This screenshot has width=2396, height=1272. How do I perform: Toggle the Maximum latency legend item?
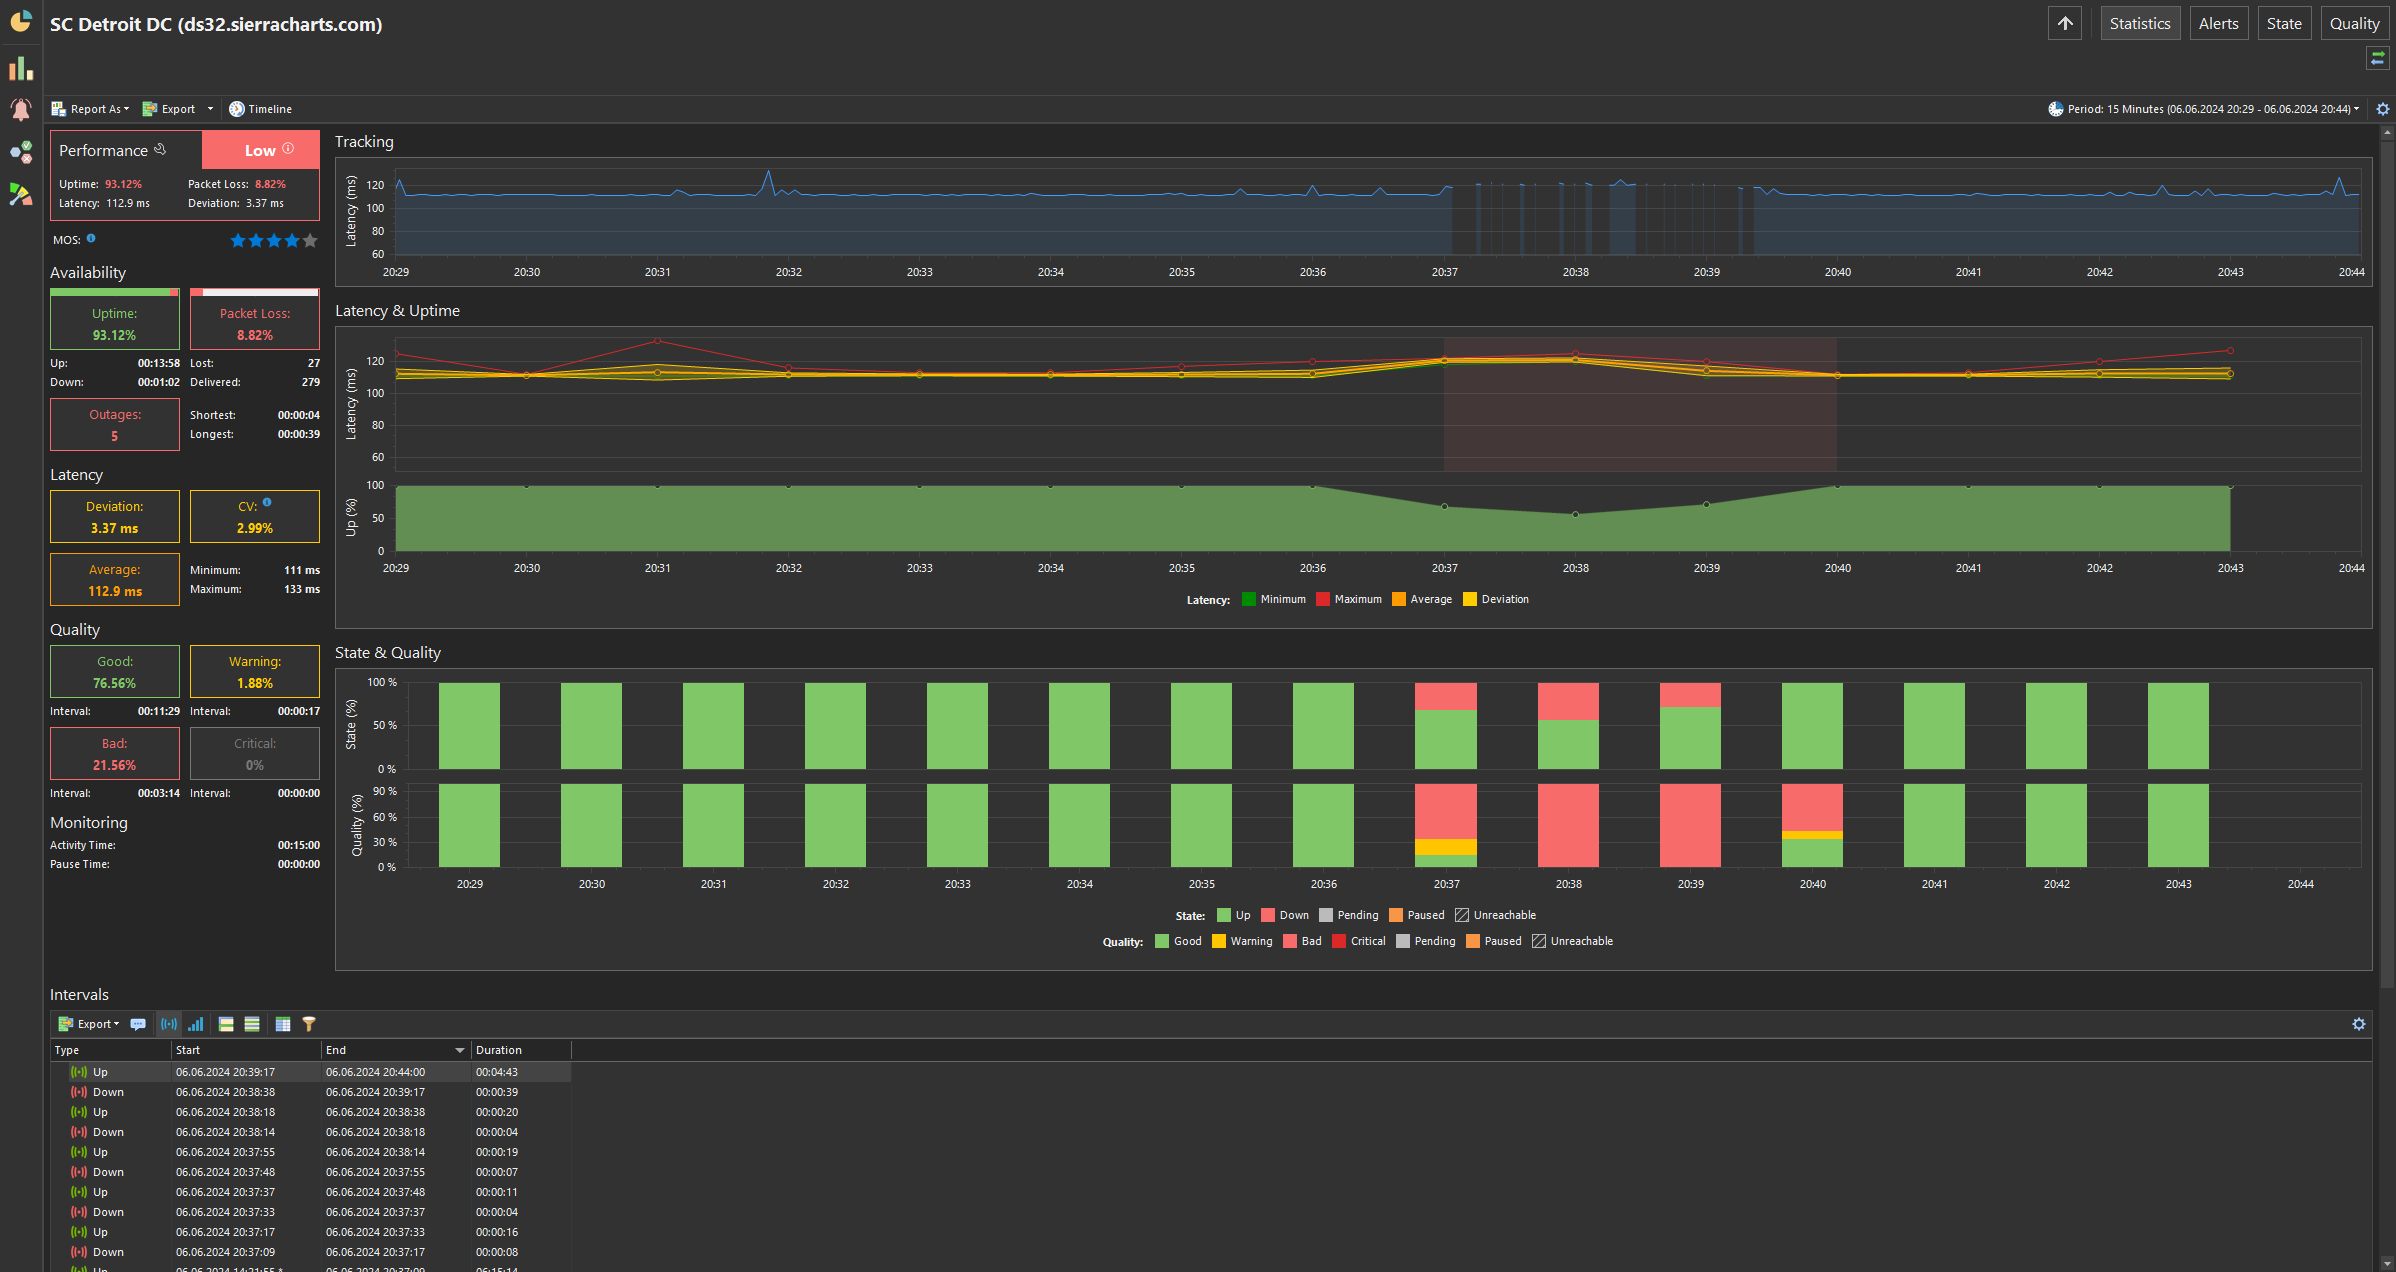tap(1349, 600)
